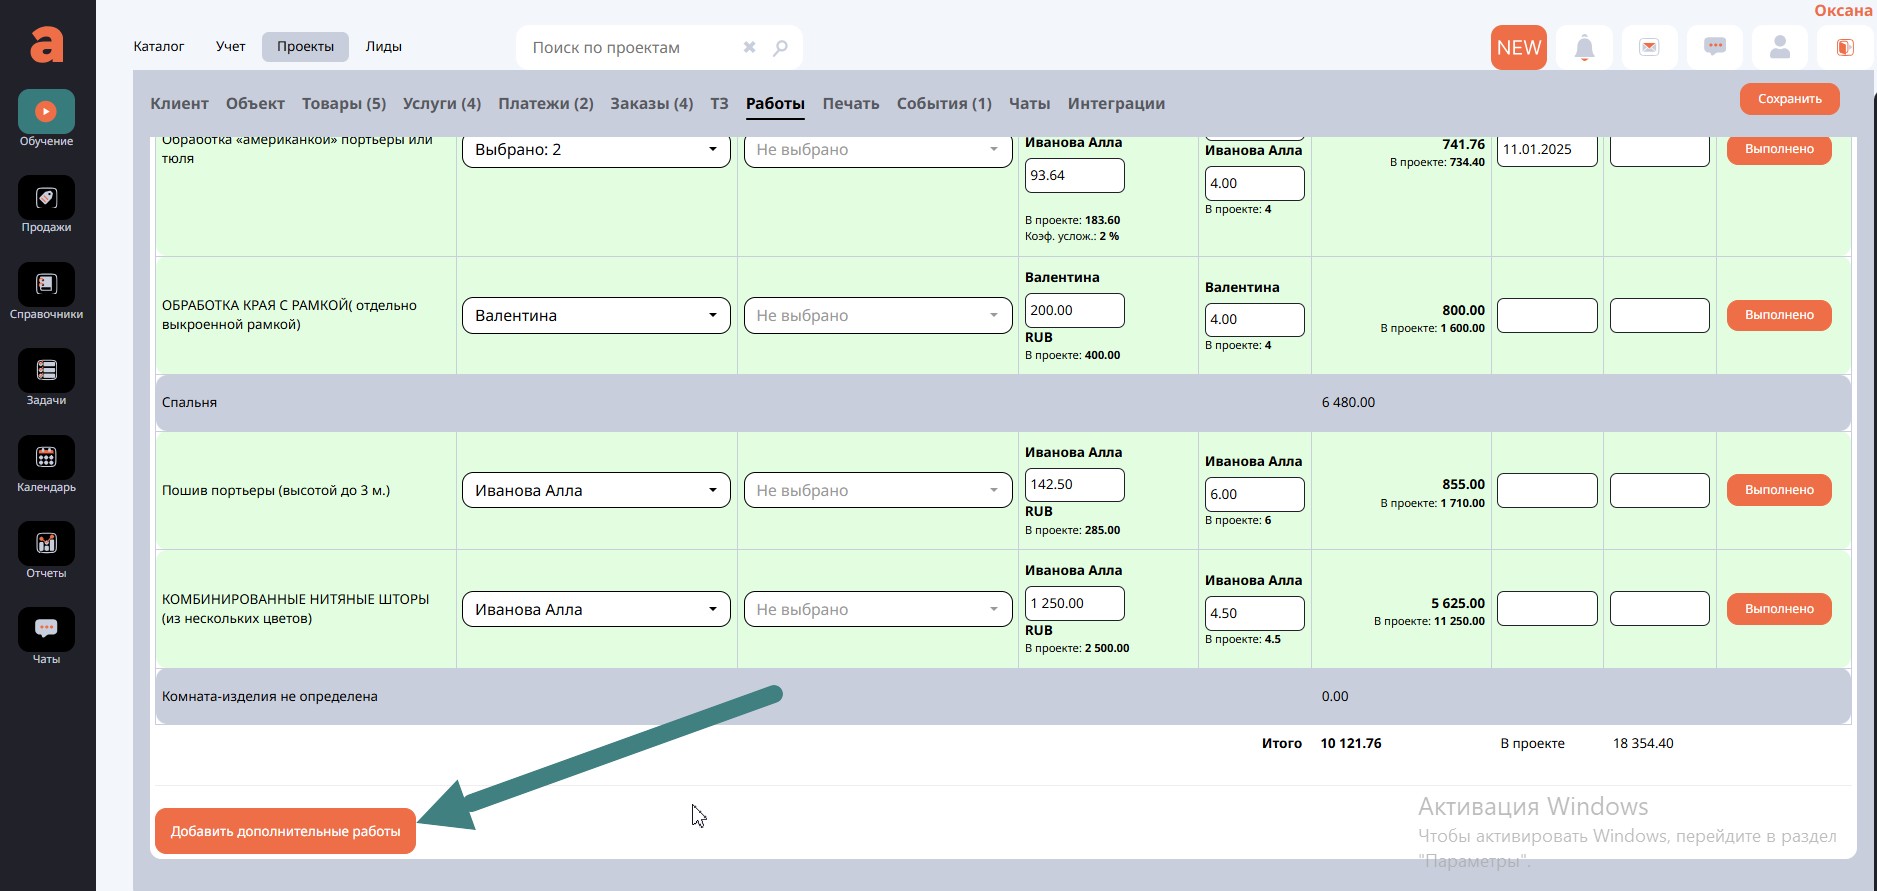1877x891 pixels.
Task: Open the mail envelope icon
Action: [x=1649, y=48]
